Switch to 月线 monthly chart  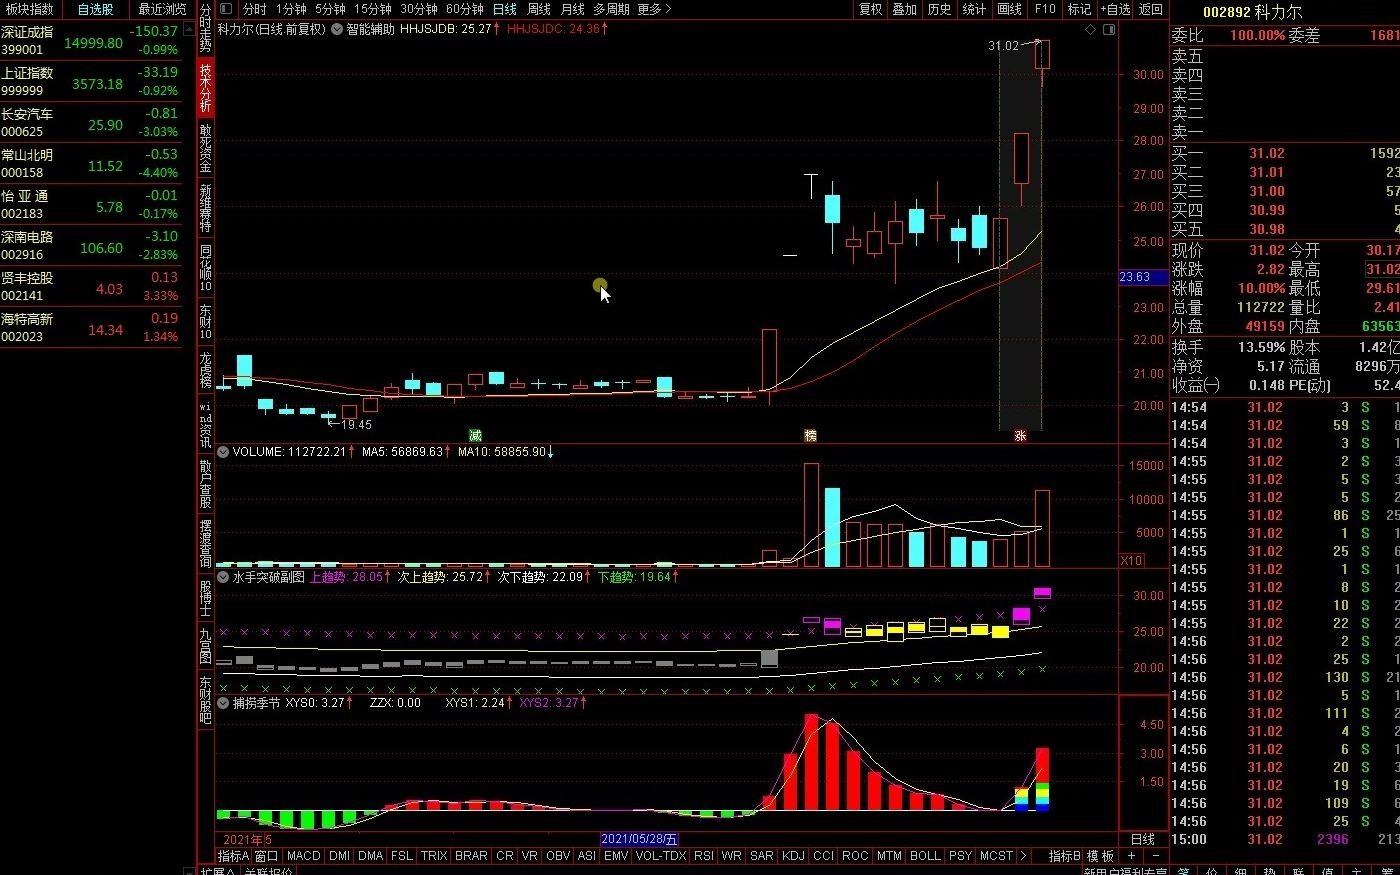coord(573,9)
